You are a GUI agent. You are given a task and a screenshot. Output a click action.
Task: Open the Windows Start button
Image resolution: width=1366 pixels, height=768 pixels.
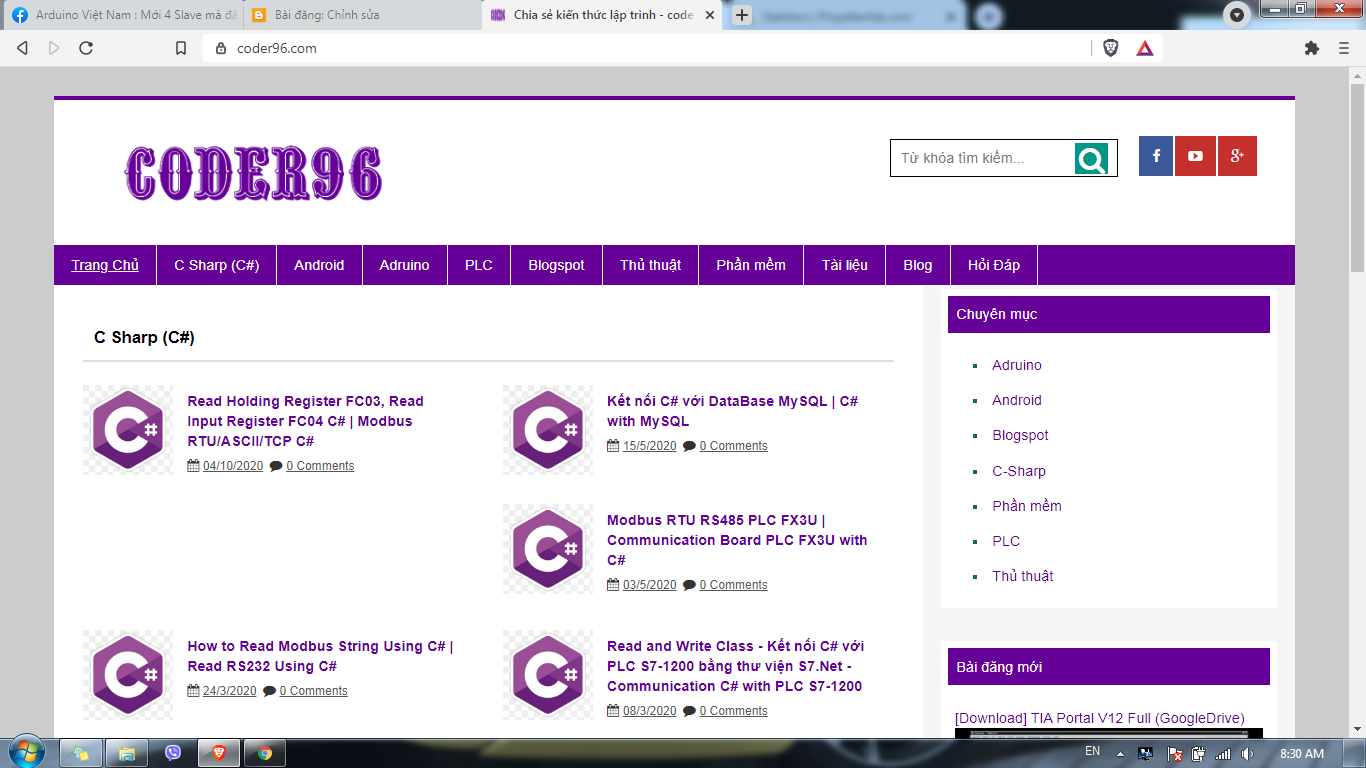coord(26,751)
